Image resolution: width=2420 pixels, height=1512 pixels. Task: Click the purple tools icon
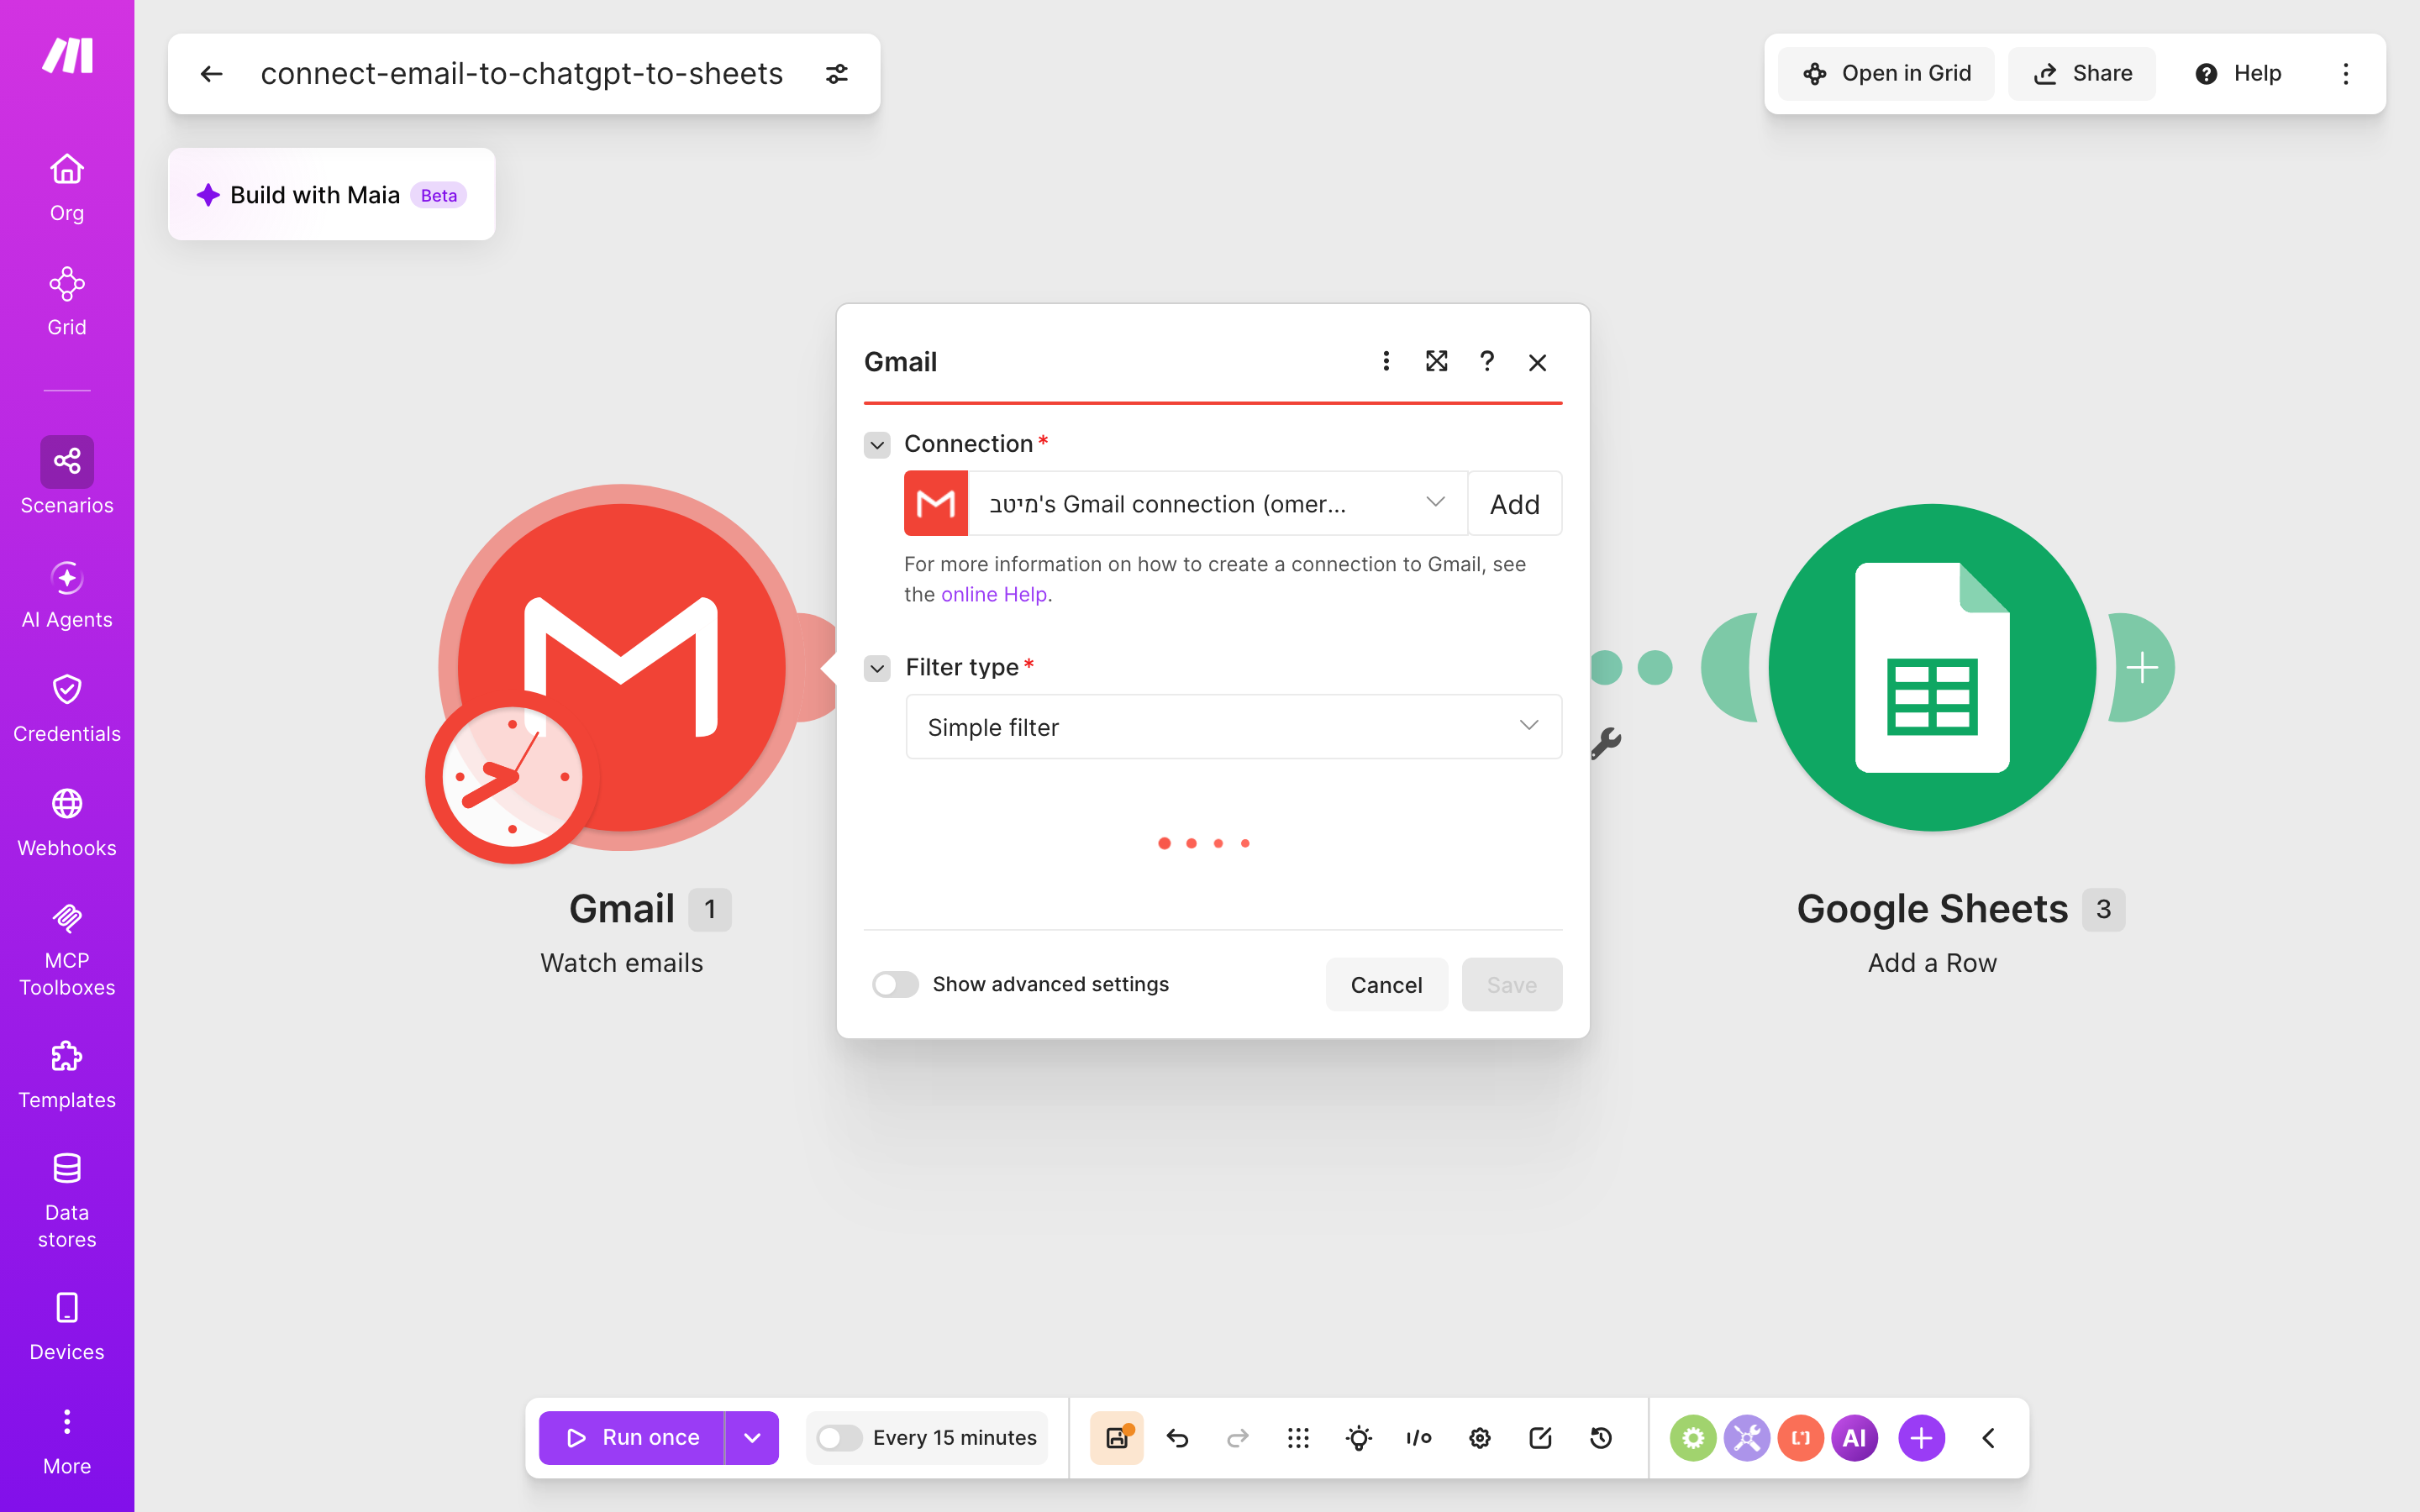[1746, 1438]
